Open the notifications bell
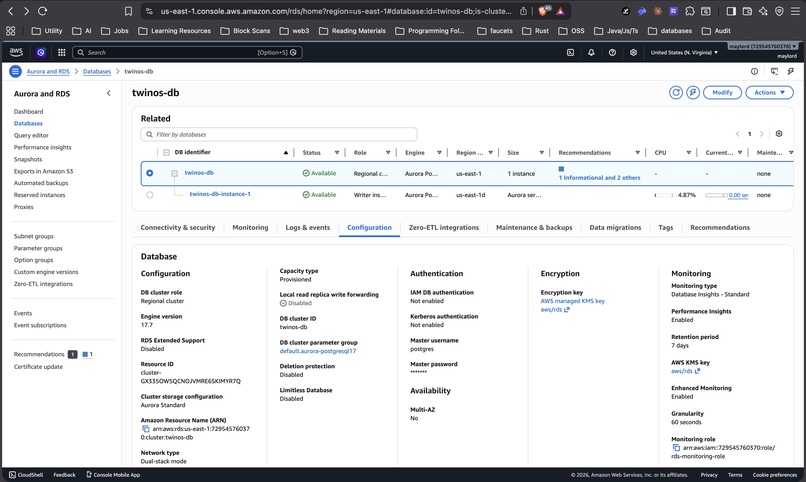Image resolution: width=806 pixels, height=482 pixels. click(x=591, y=52)
